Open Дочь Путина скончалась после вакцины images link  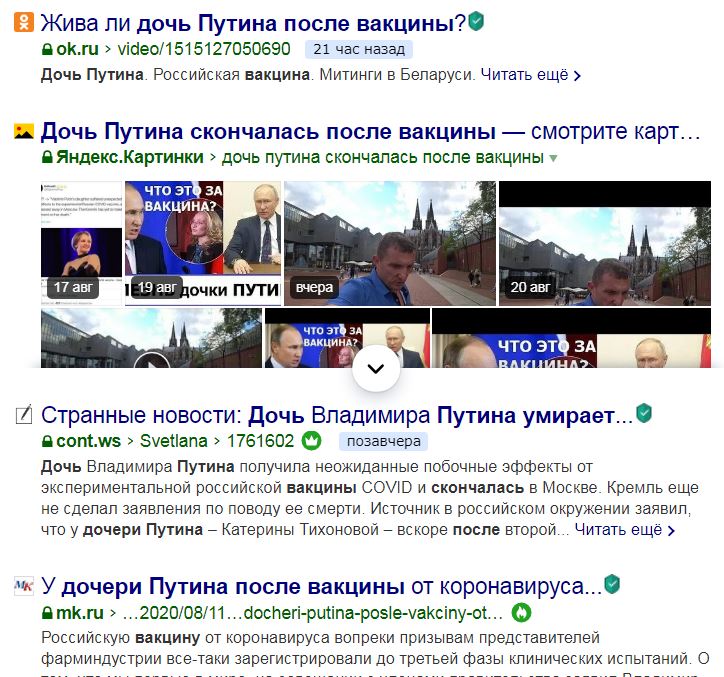pyautogui.click(x=371, y=132)
